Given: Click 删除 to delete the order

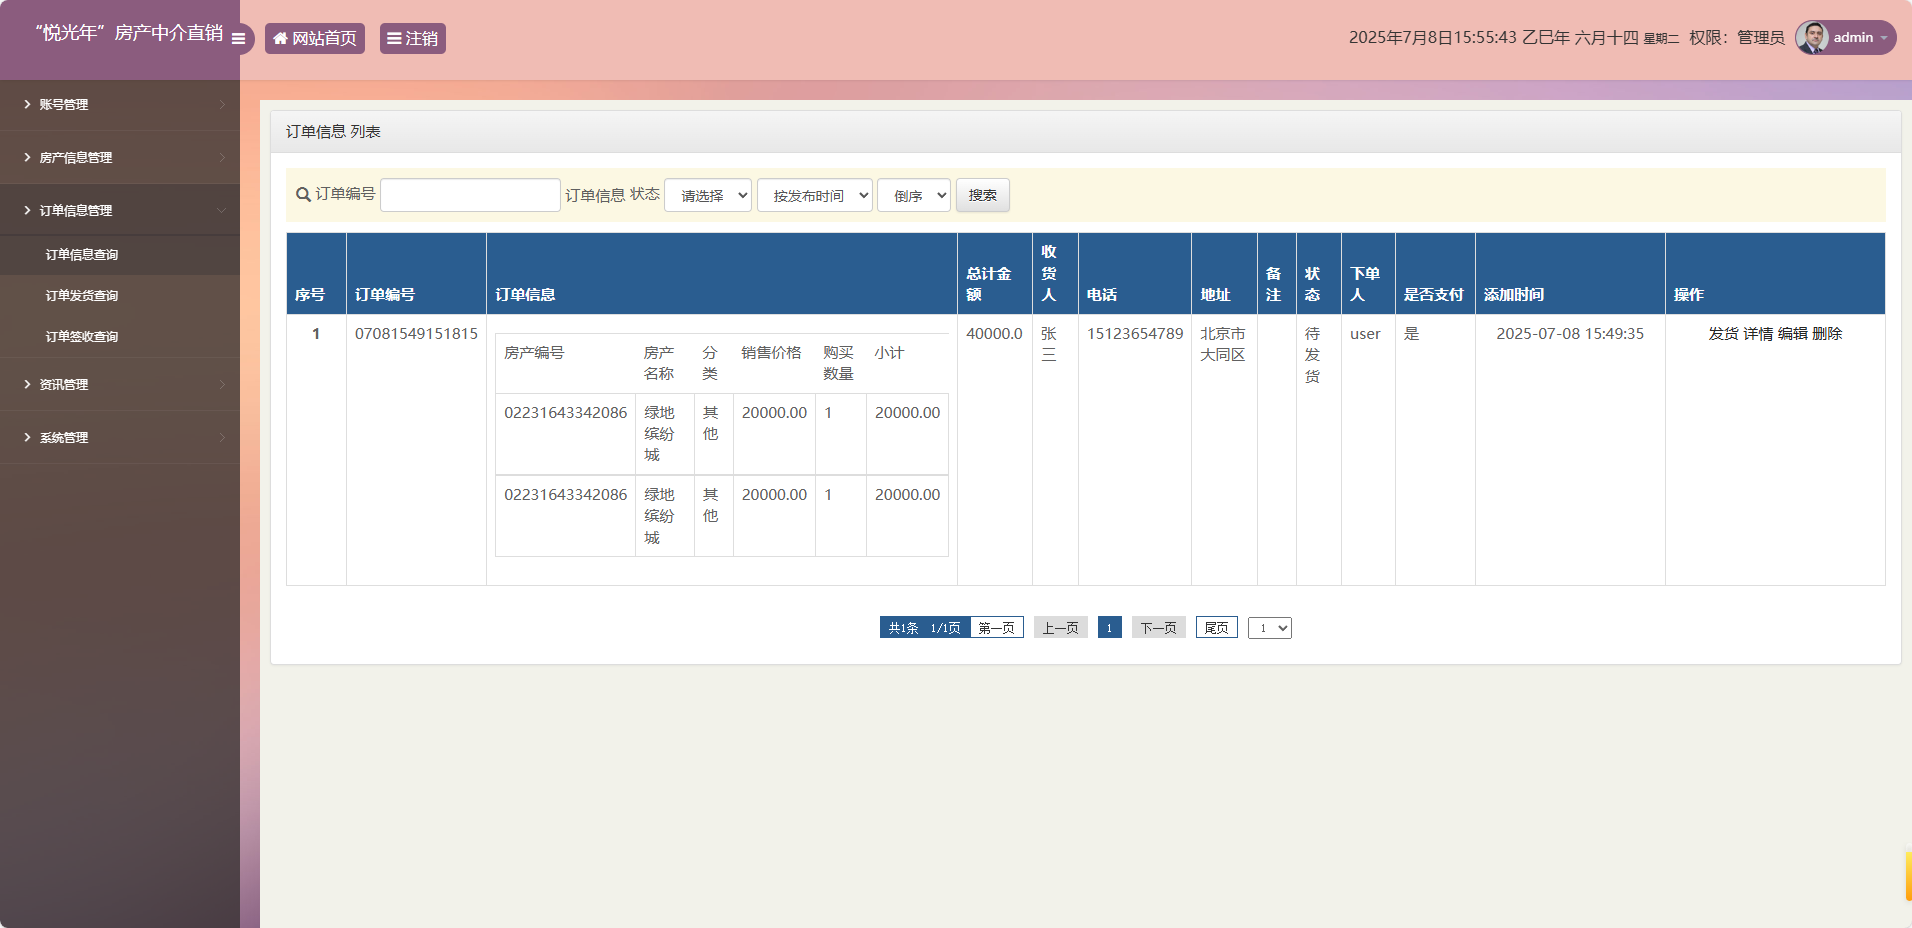Looking at the screenshot, I should [1826, 334].
